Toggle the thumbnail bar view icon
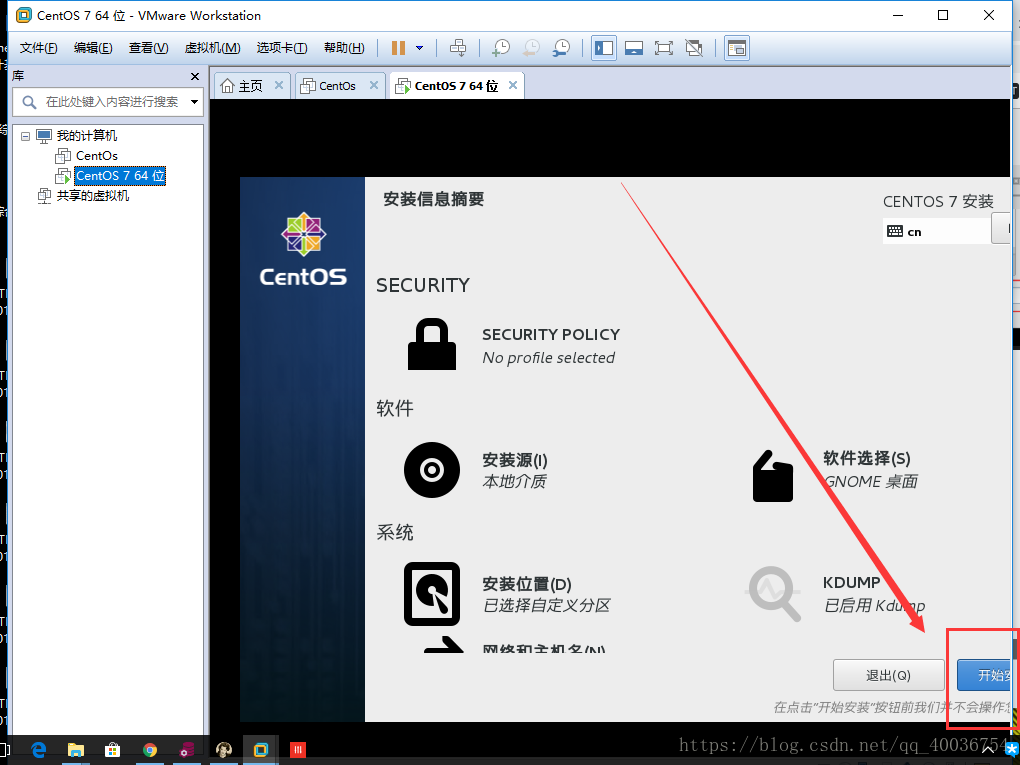This screenshot has width=1020, height=765. point(634,48)
